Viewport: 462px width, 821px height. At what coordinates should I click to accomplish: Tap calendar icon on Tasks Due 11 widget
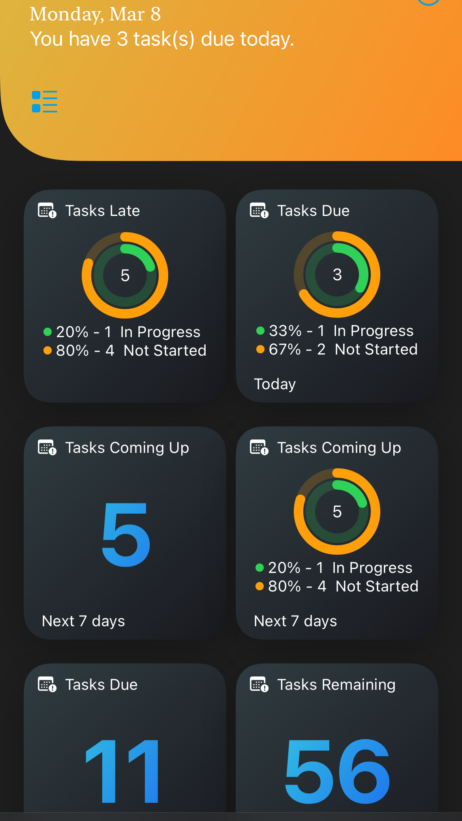[x=47, y=684]
